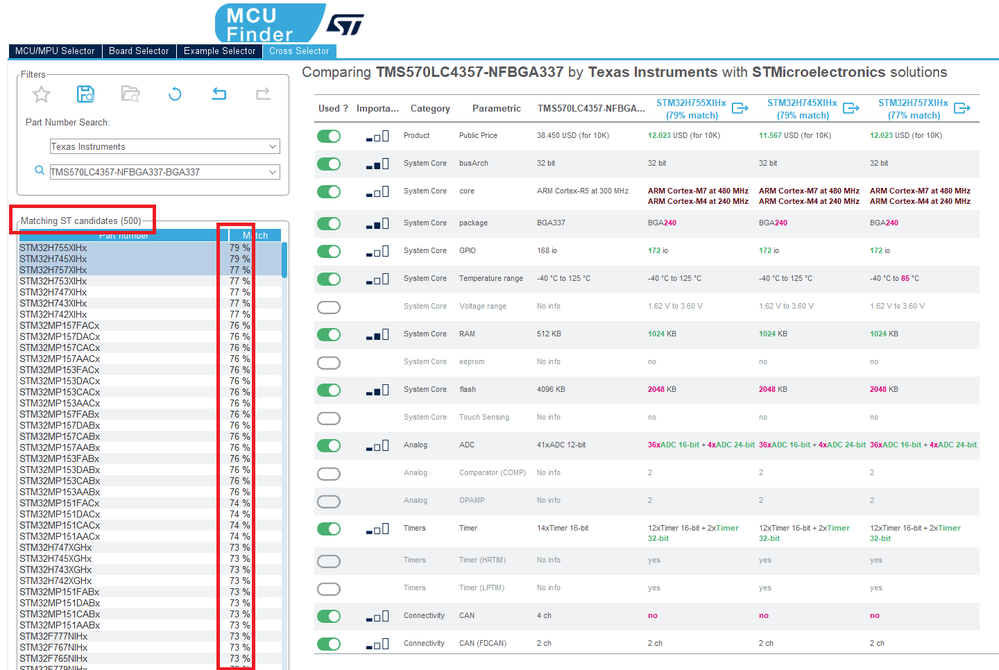Reset filters with the circular arrow icon
Screen dimensions: 999x670
175,94
